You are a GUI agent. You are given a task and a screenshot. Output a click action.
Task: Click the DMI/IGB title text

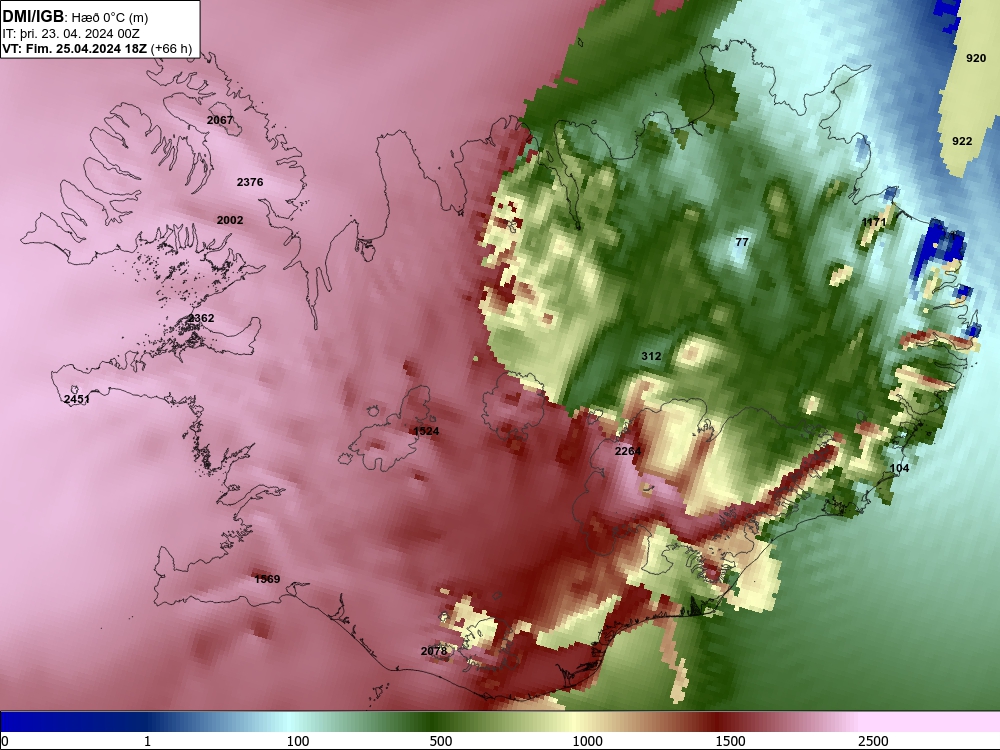[33, 17]
